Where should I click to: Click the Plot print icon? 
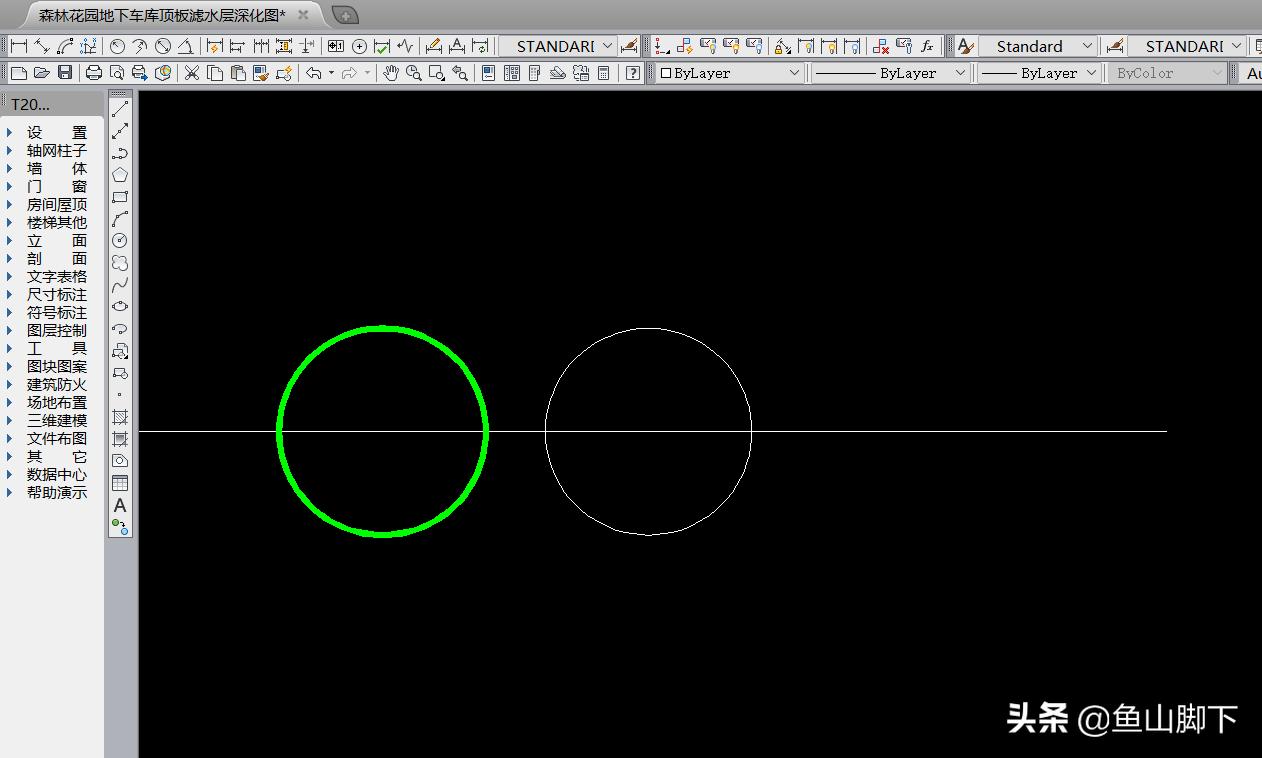94,73
